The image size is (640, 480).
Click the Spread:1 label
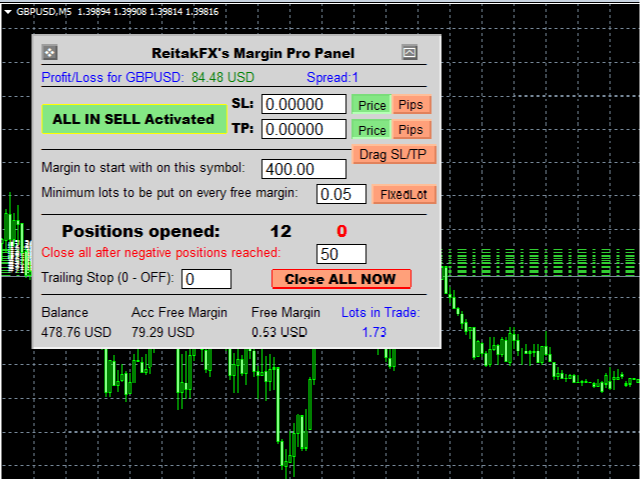click(x=332, y=77)
